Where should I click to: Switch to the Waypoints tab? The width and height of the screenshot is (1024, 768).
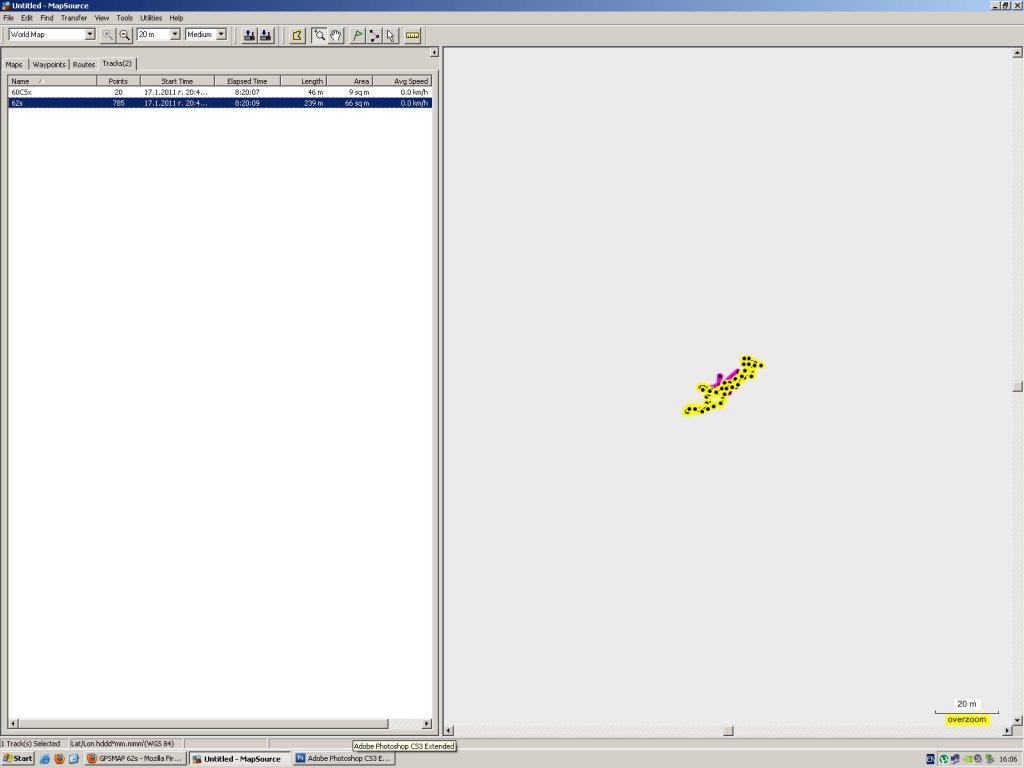(x=49, y=65)
